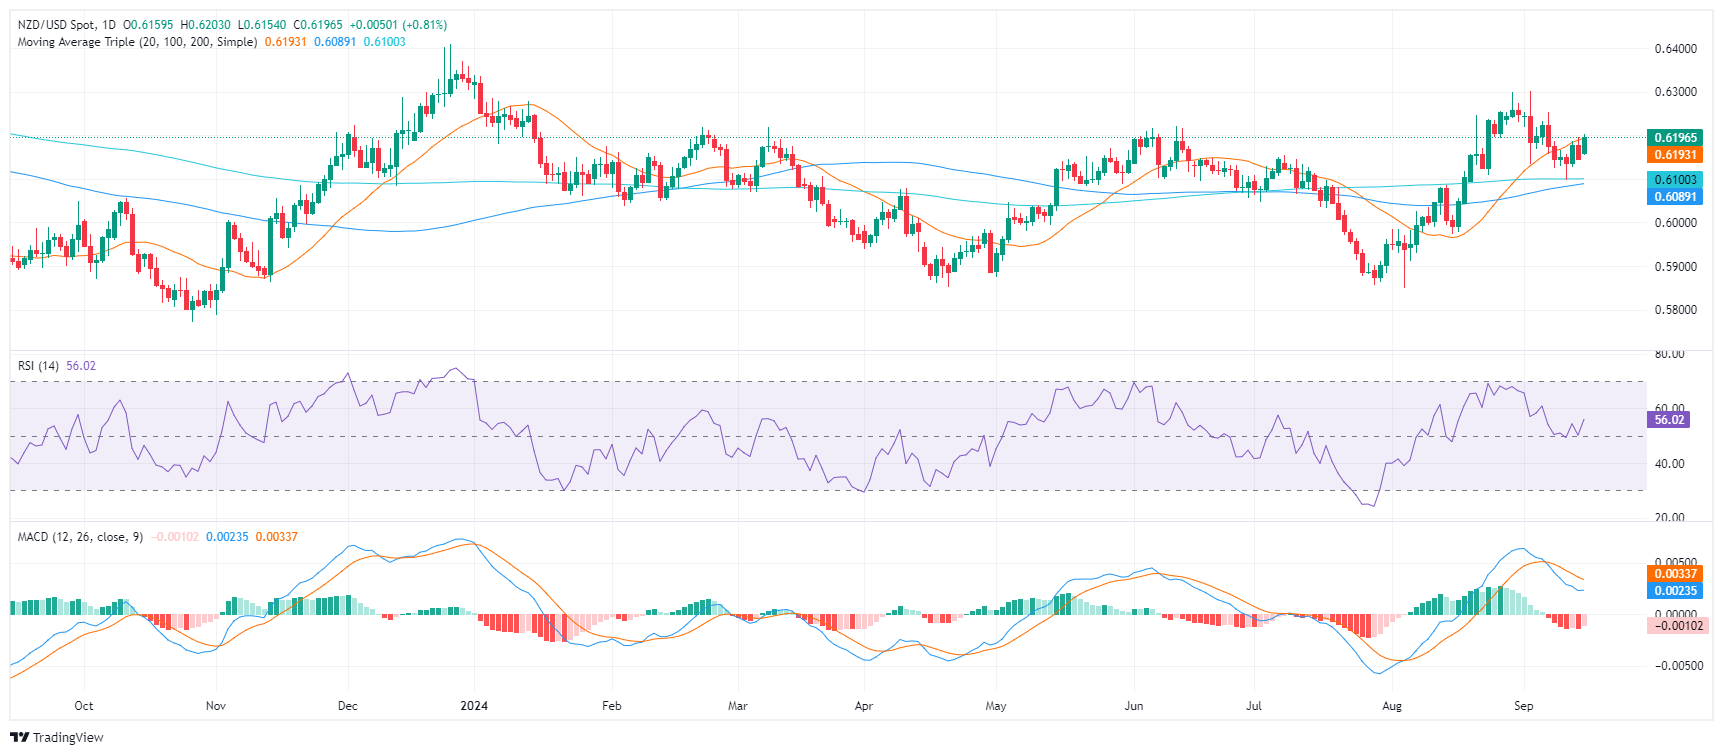This screenshot has height=755, width=1723.
Task: Click the 0.58000 price axis label
Action: coord(1675,310)
